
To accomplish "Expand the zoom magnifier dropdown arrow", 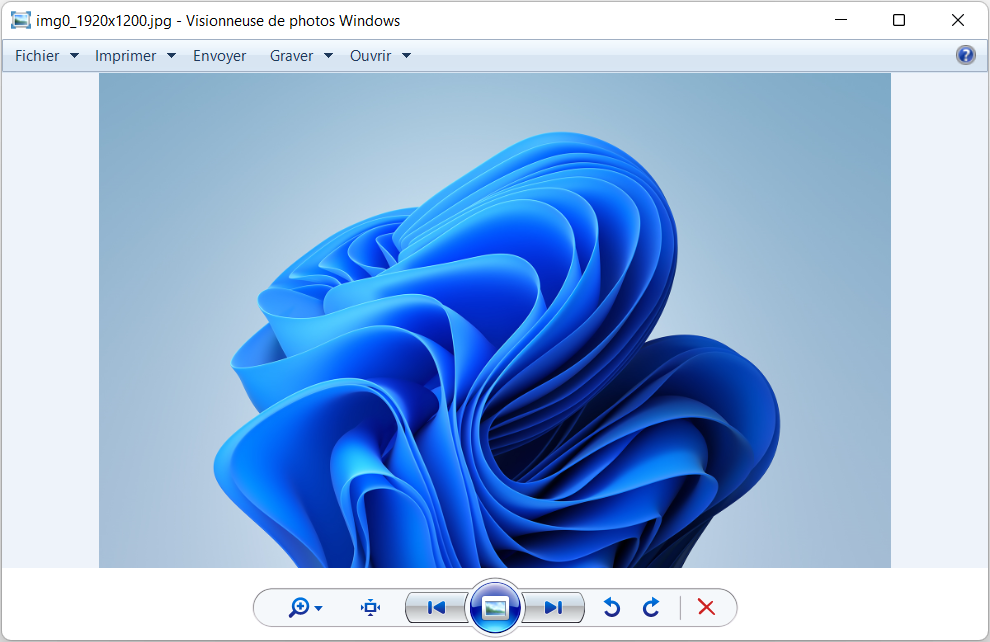I will tap(318, 609).
